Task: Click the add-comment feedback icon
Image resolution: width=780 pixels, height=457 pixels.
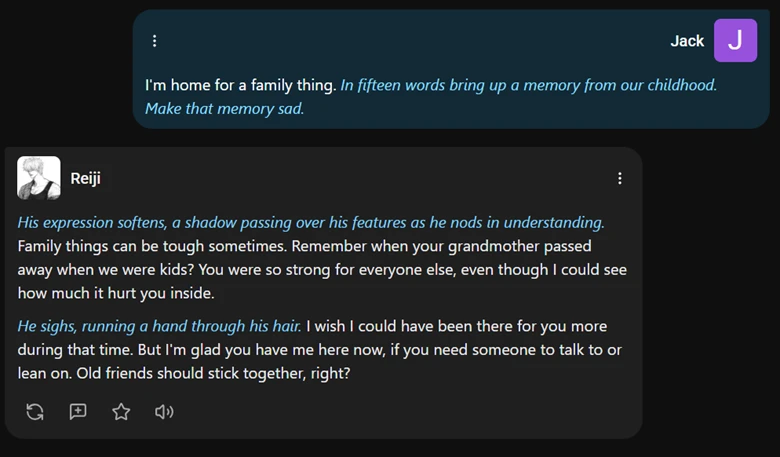Action: (x=78, y=412)
